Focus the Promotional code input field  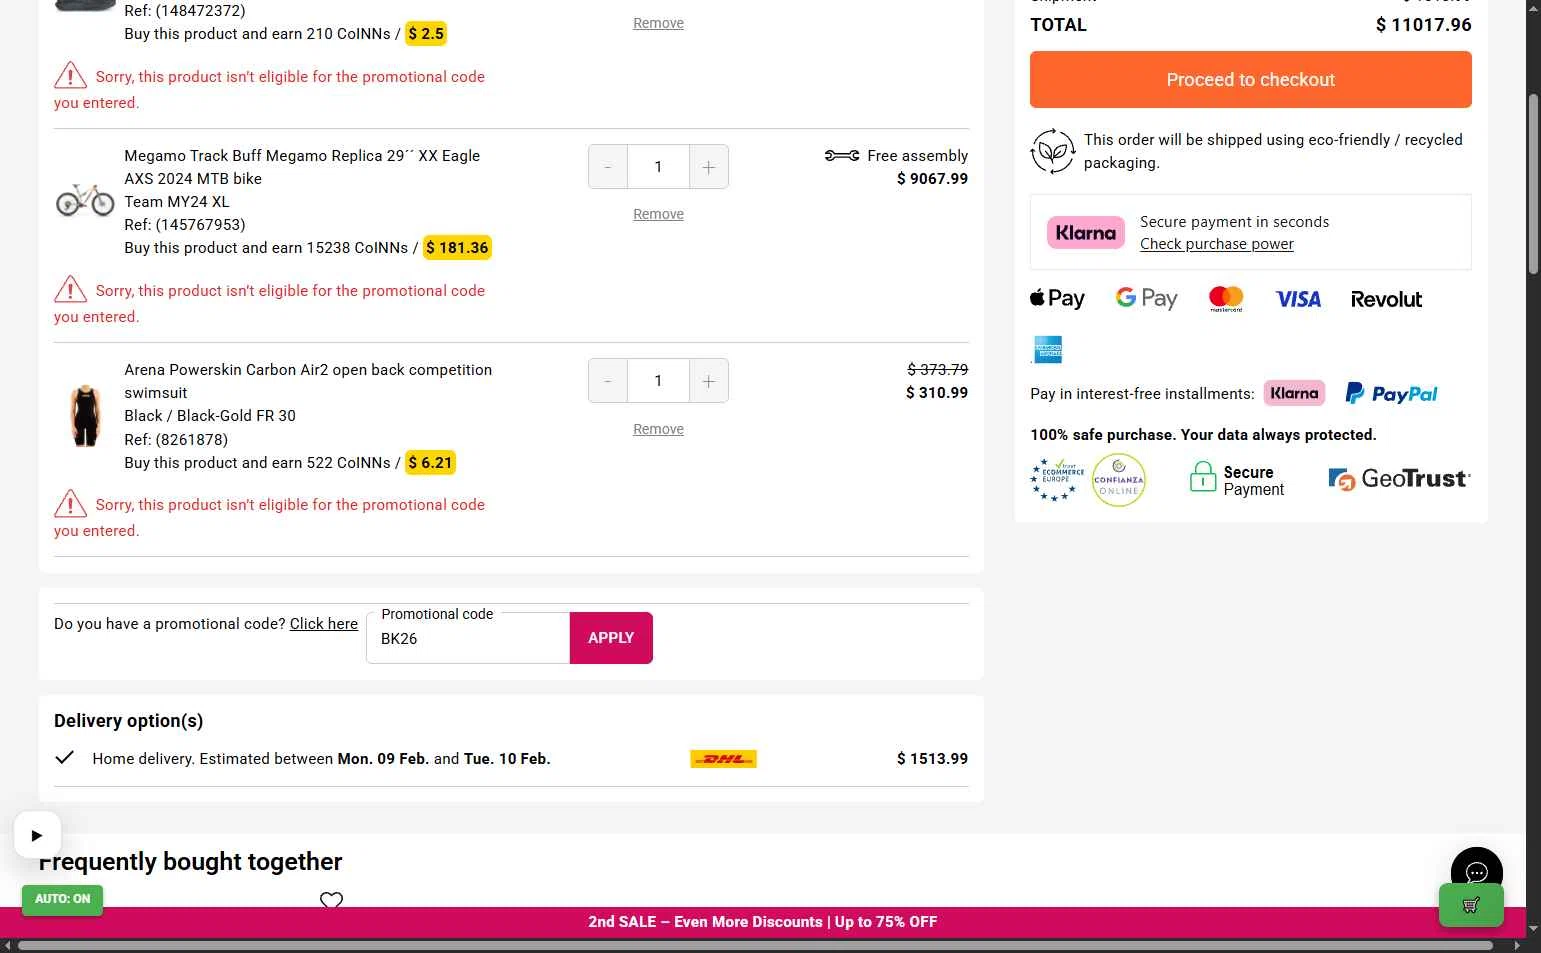(x=468, y=638)
